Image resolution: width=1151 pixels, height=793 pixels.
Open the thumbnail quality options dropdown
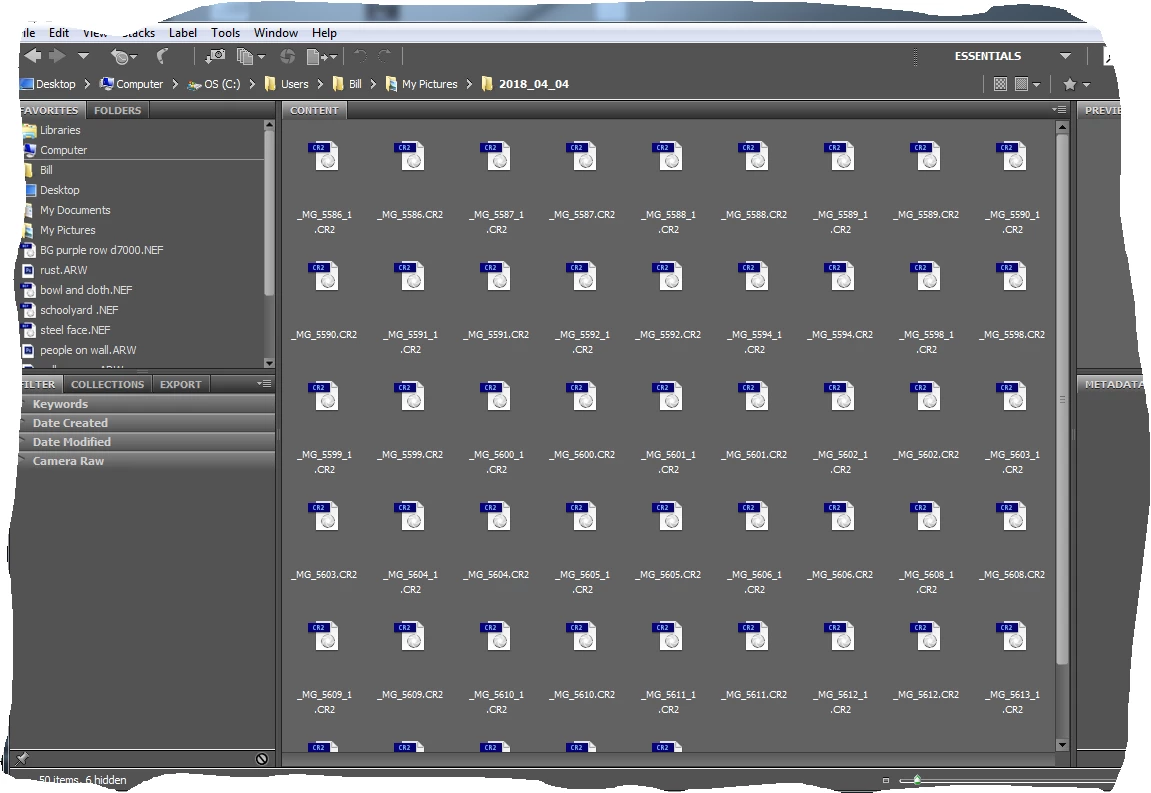click(1027, 84)
